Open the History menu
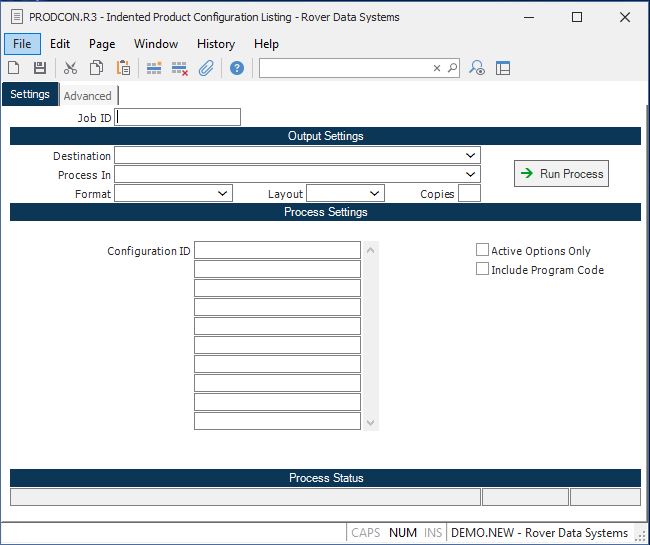The width and height of the screenshot is (650, 545). 215,44
